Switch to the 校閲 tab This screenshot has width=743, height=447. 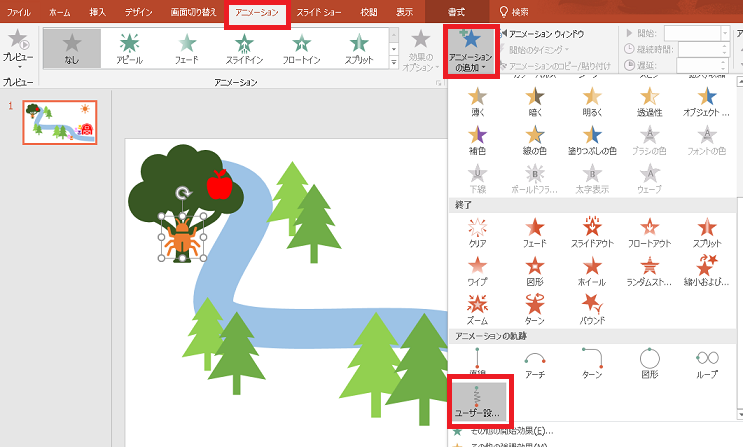(x=369, y=12)
